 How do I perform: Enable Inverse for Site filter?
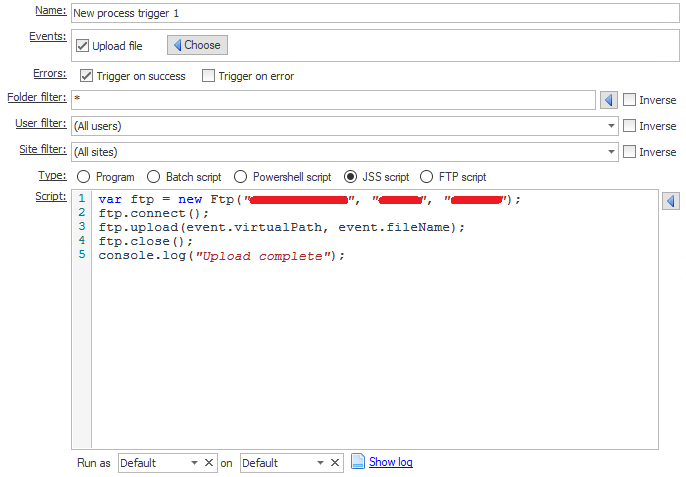point(629,152)
